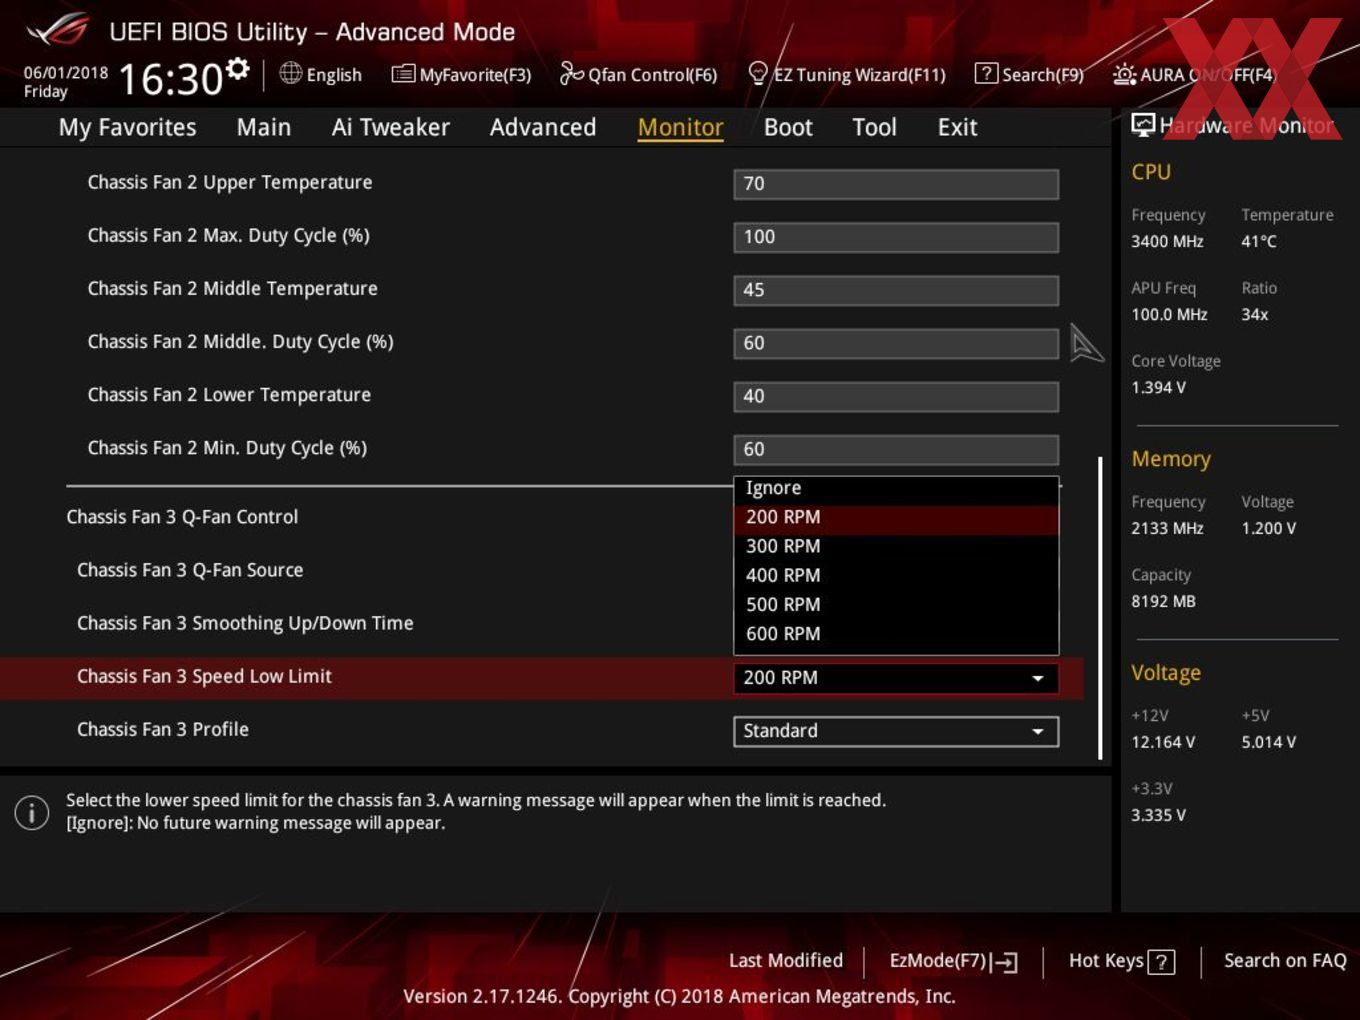The width and height of the screenshot is (1360, 1020).
Task: Select the Monitor tab
Action: 680,127
